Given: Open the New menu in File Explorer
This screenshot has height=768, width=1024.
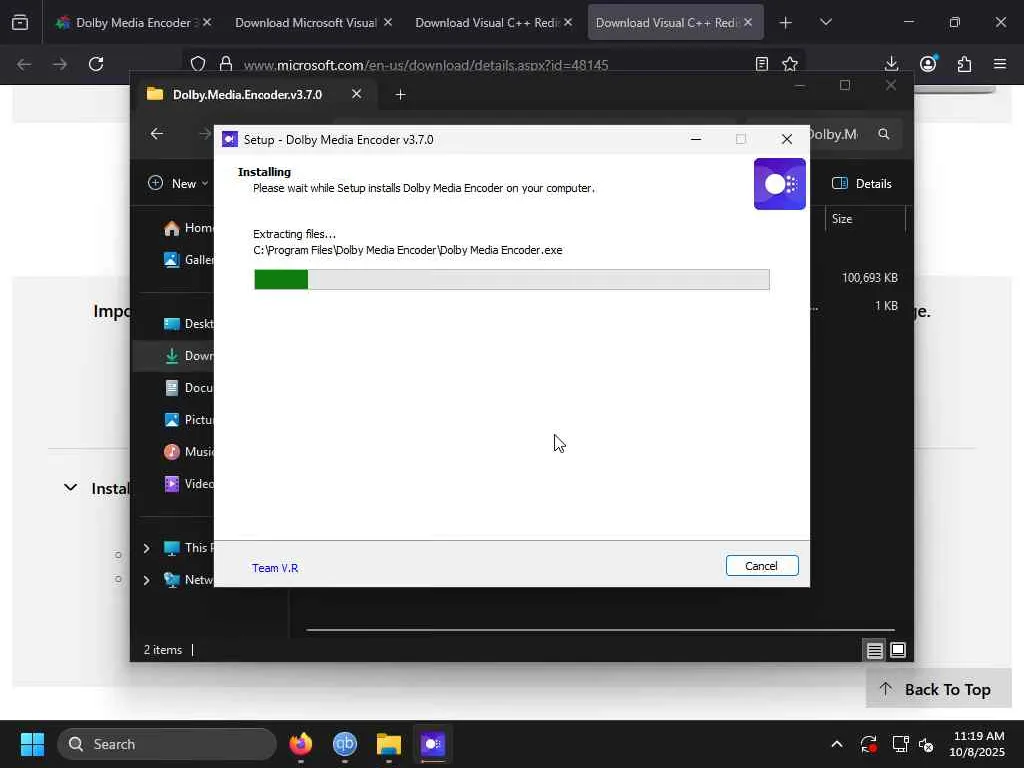Looking at the screenshot, I should tap(178, 184).
